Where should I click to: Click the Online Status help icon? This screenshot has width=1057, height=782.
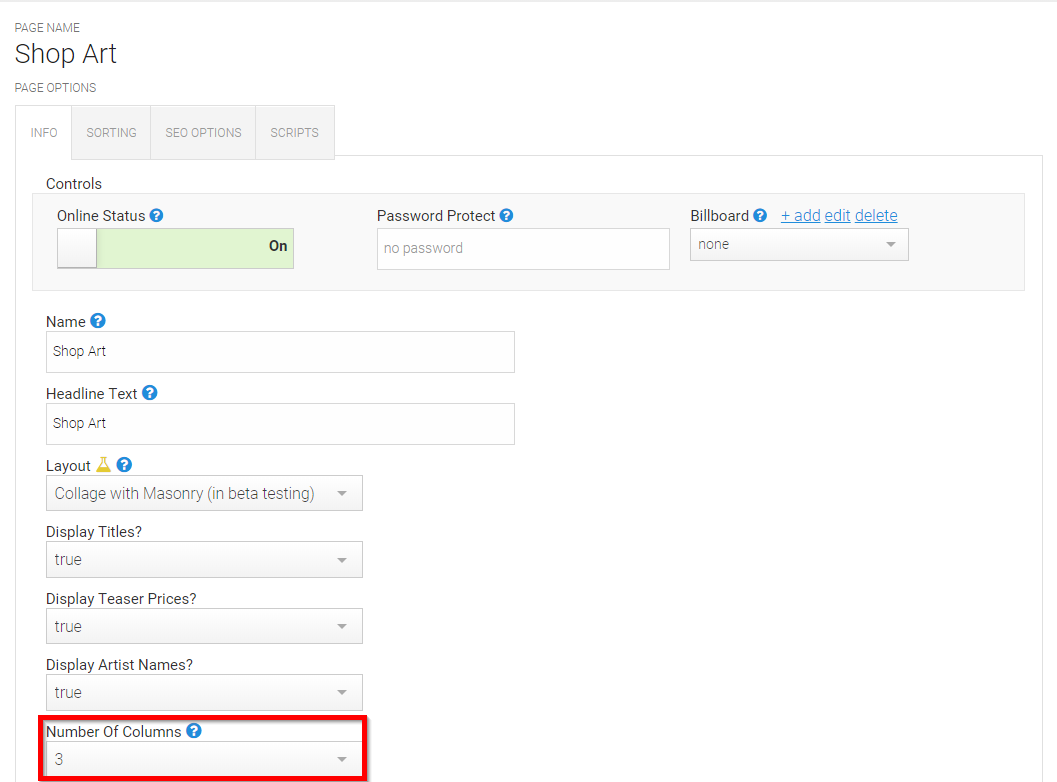(156, 216)
